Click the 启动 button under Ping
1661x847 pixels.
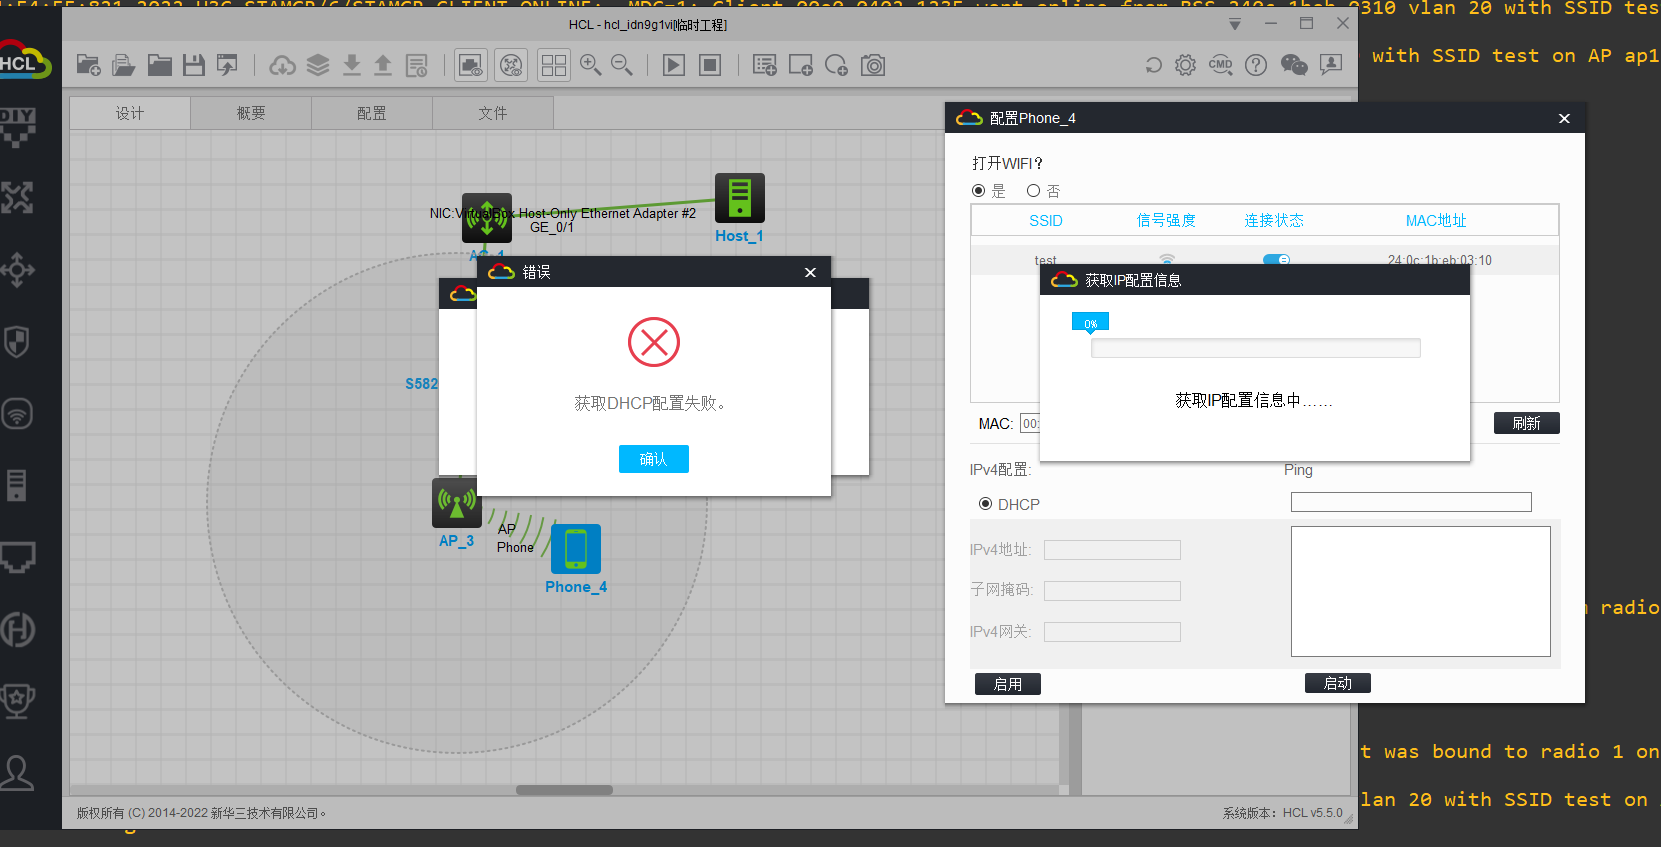pos(1338,683)
